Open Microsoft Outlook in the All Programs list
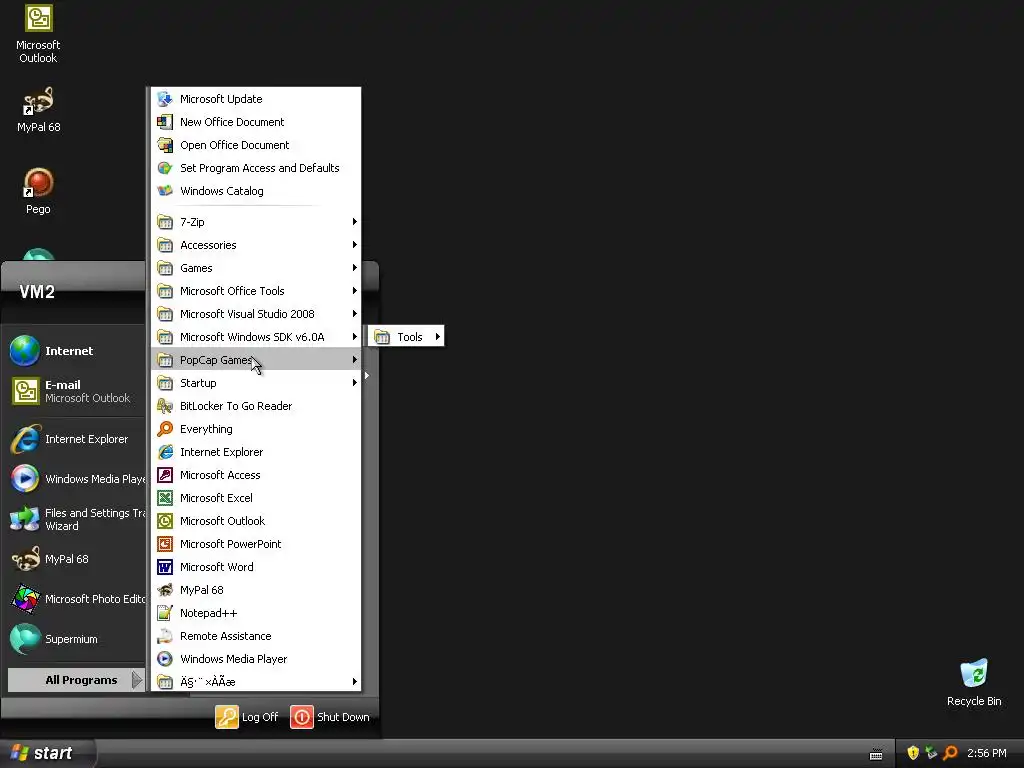The width and height of the screenshot is (1024, 768). click(255, 520)
